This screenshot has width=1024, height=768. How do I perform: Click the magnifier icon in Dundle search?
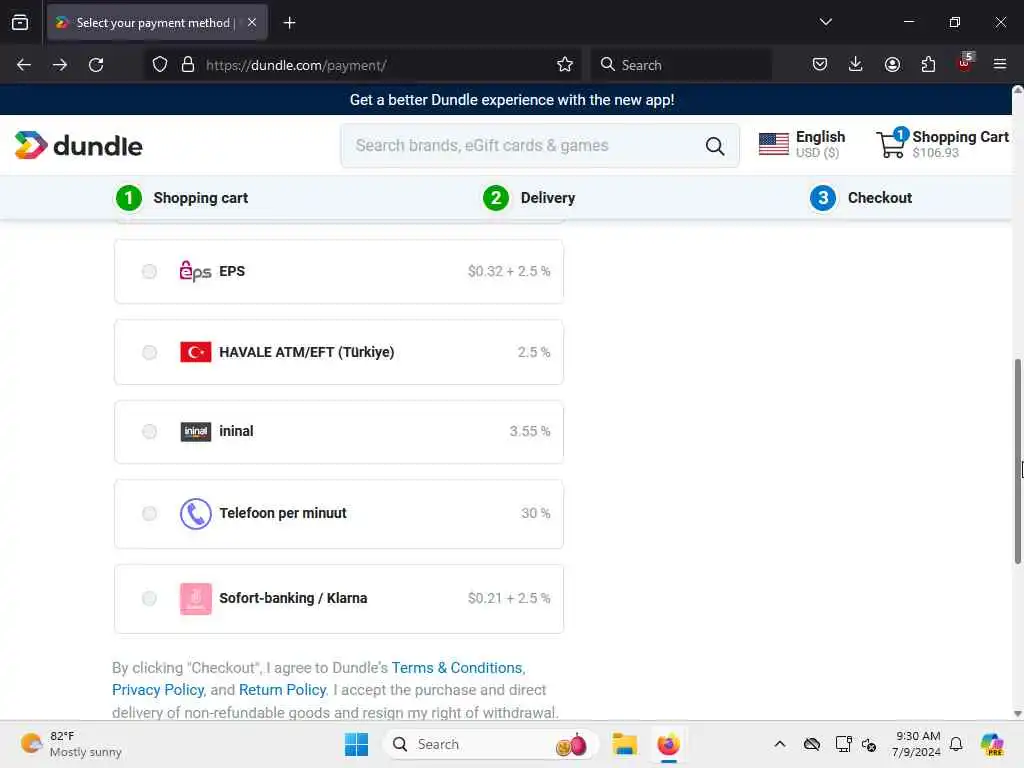[x=715, y=146]
